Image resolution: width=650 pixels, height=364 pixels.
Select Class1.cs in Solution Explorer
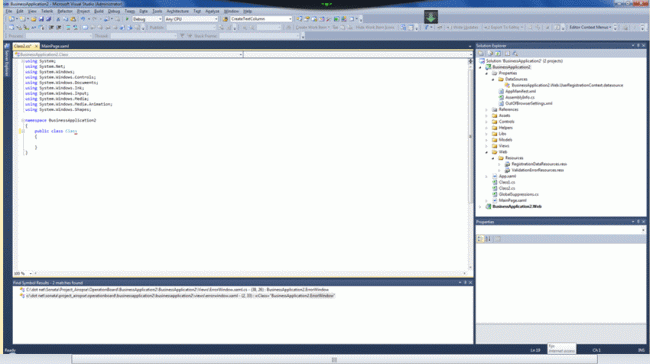[x=507, y=182]
